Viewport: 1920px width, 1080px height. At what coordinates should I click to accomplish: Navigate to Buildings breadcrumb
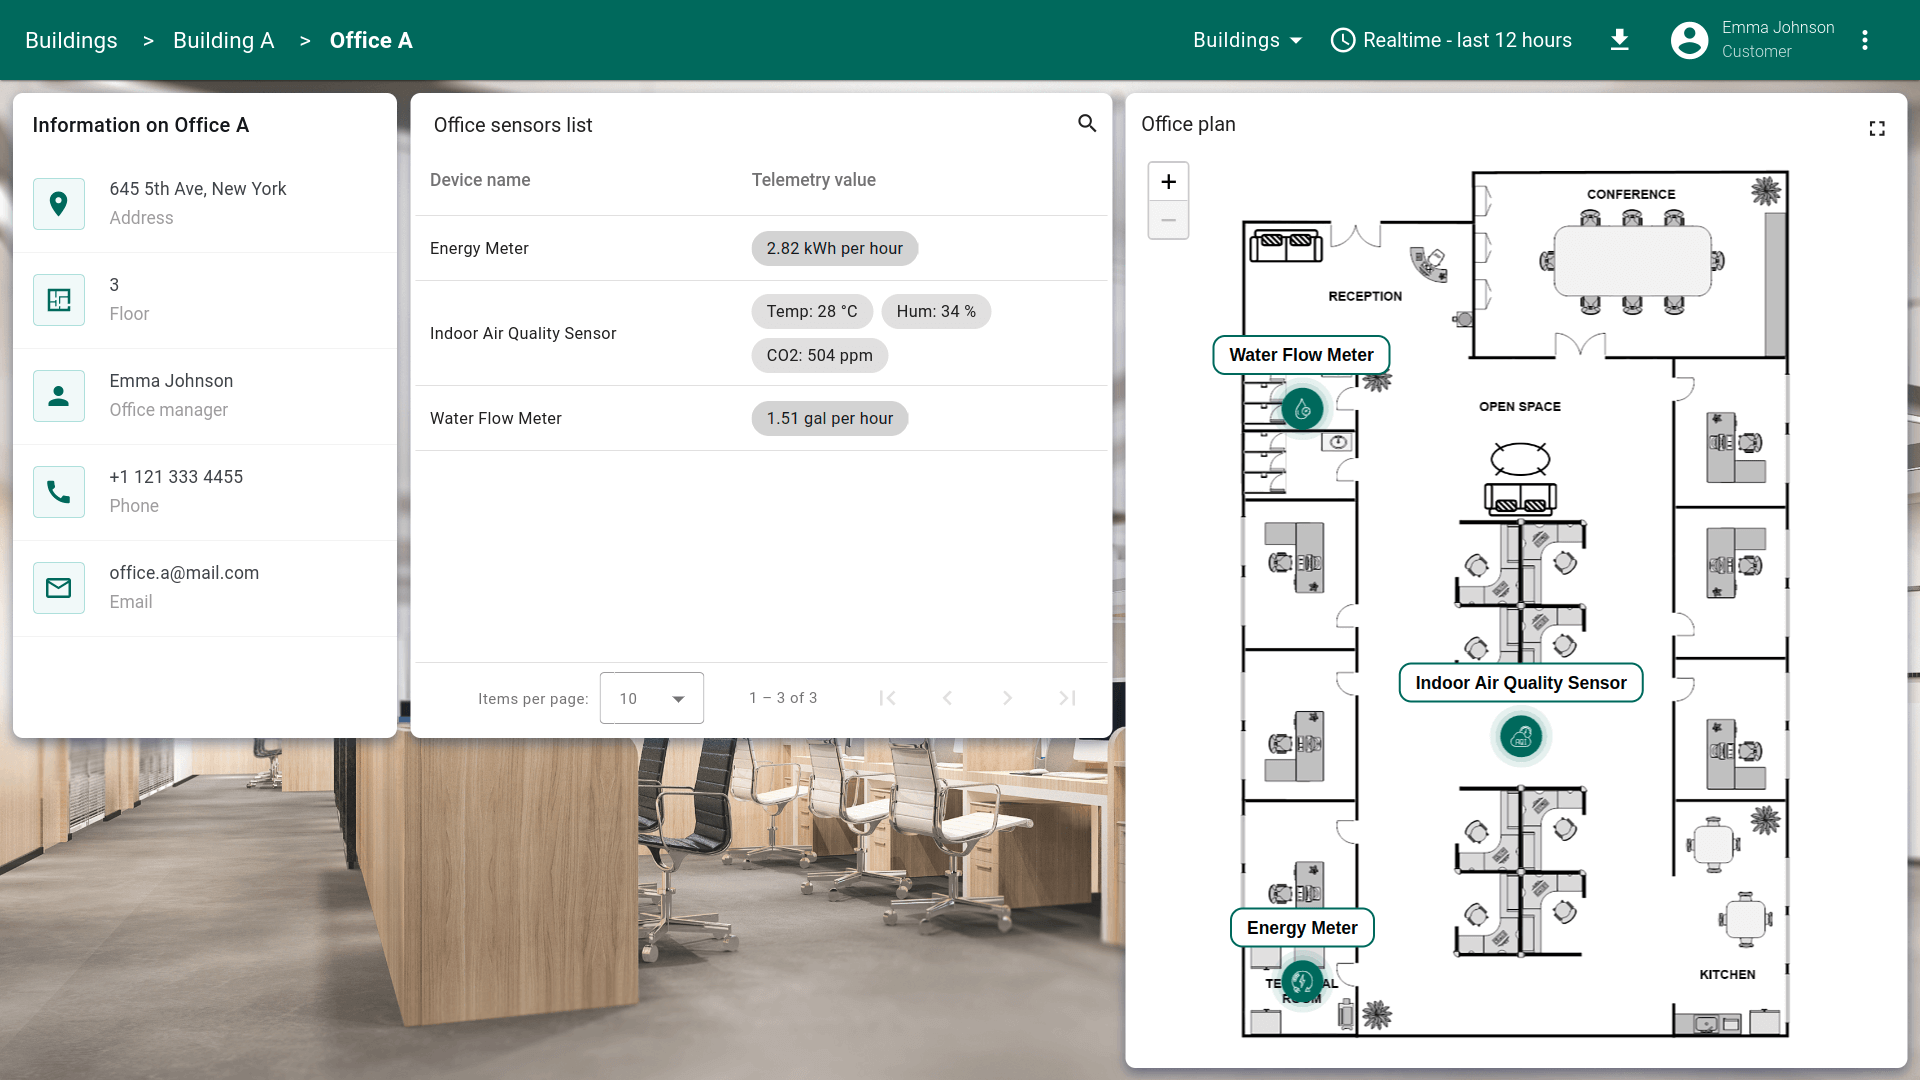71,40
